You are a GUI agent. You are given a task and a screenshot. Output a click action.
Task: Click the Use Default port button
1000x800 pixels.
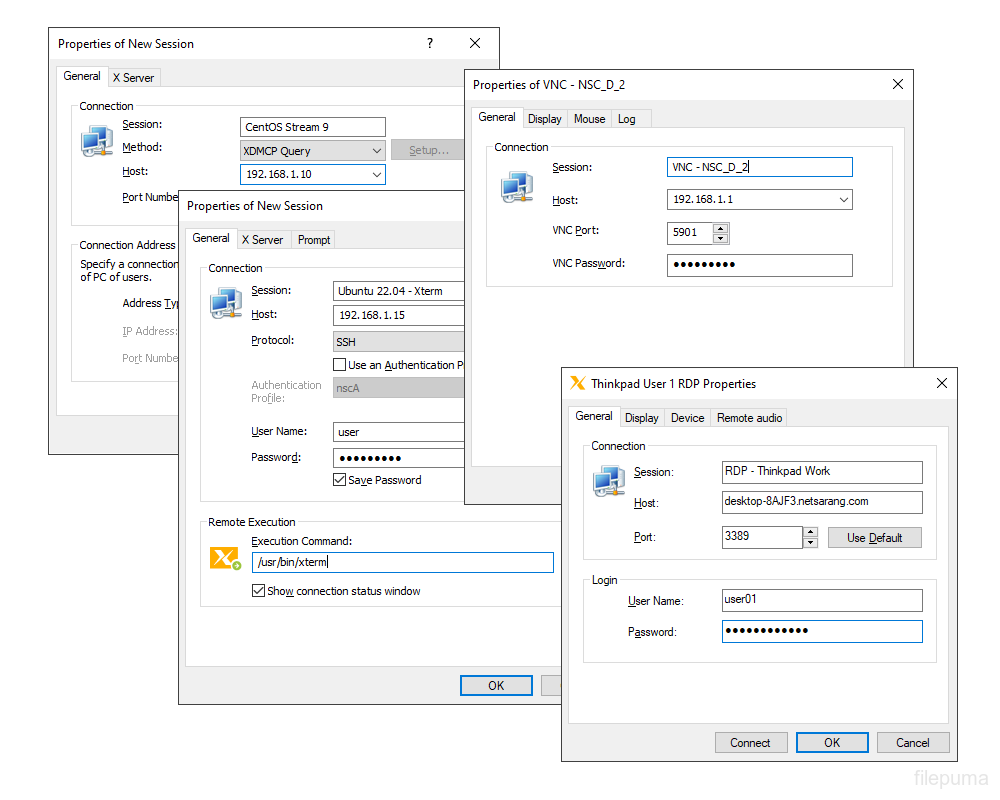pos(874,538)
